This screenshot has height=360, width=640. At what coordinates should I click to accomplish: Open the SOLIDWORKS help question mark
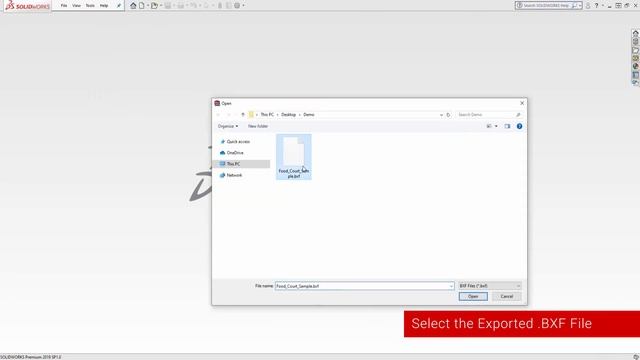(x=596, y=6)
